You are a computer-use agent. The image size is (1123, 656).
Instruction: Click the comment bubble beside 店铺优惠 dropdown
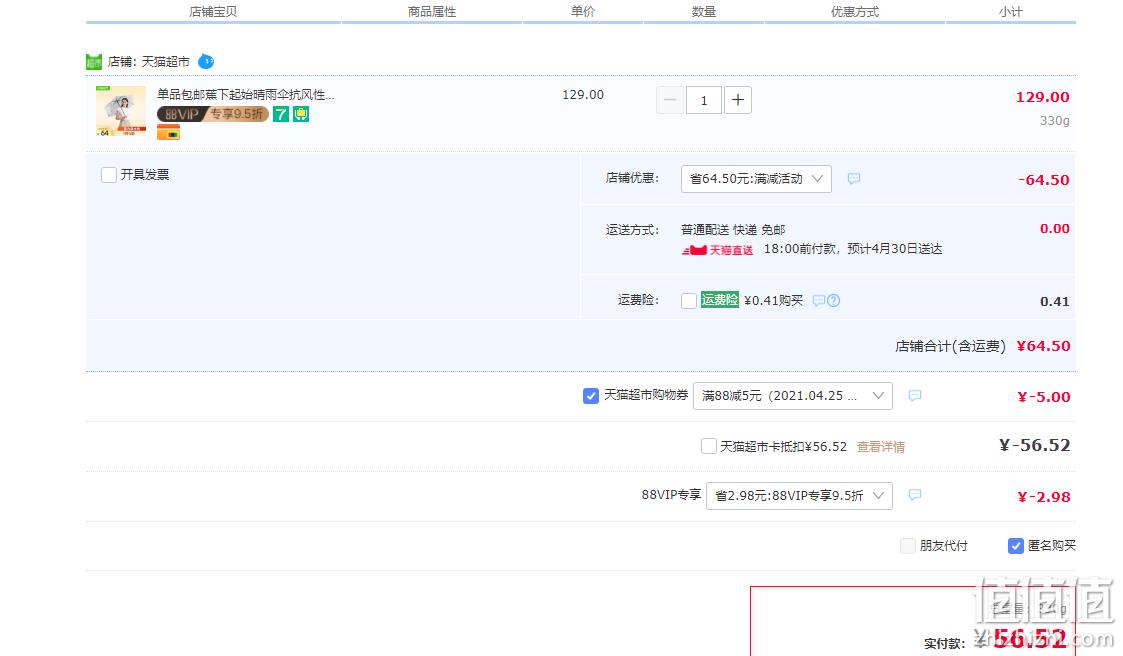(x=854, y=178)
